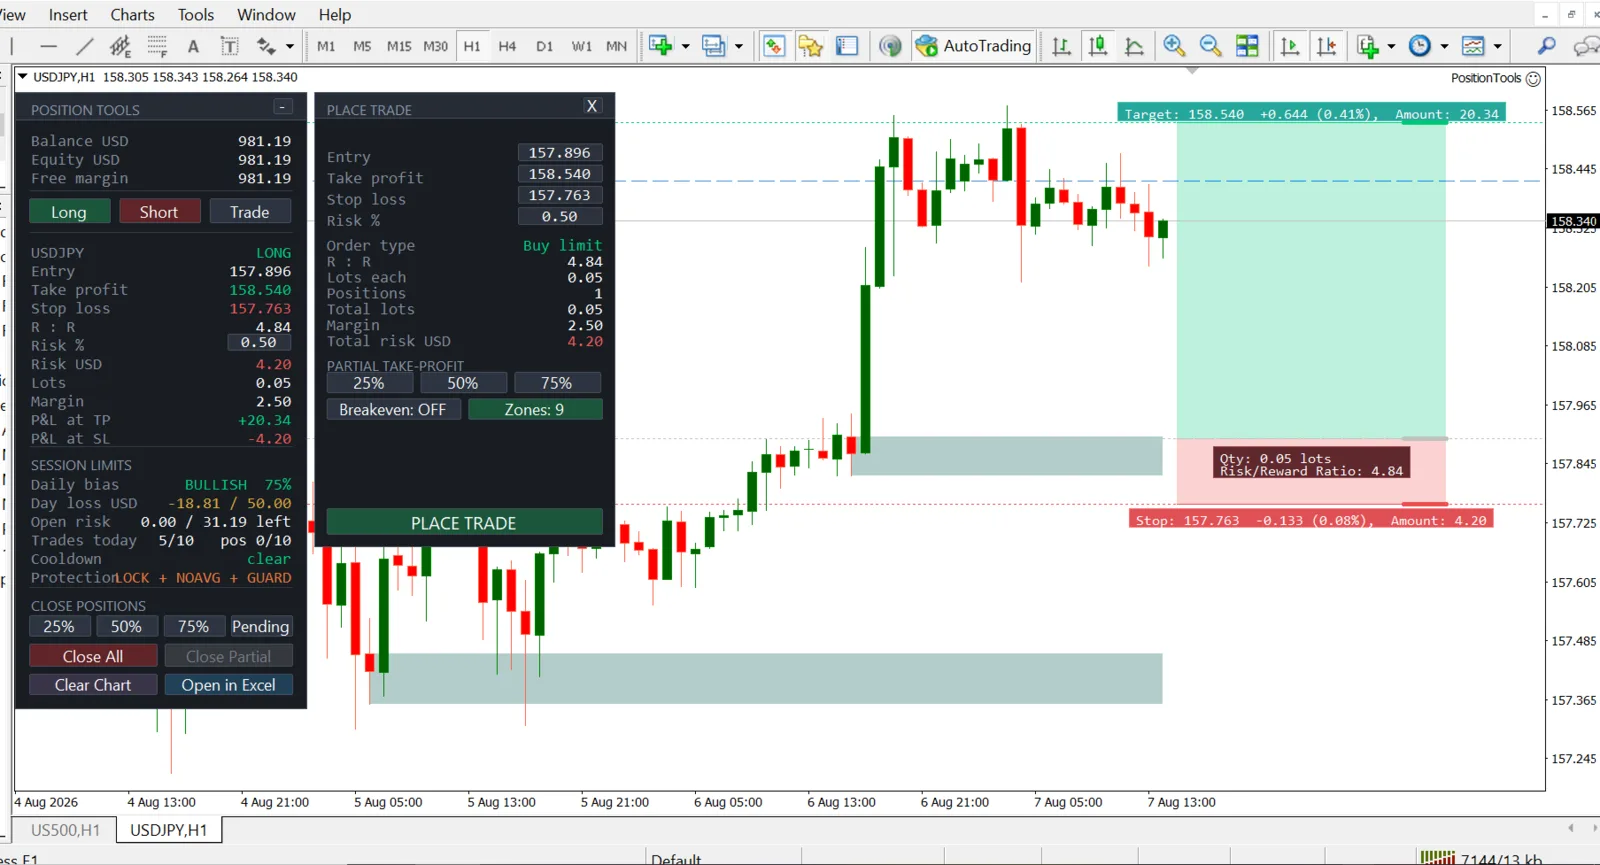The image size is (1600, 865).
Task: Click the Trade button
Action: pyautogui.click(x=250, y=212)
